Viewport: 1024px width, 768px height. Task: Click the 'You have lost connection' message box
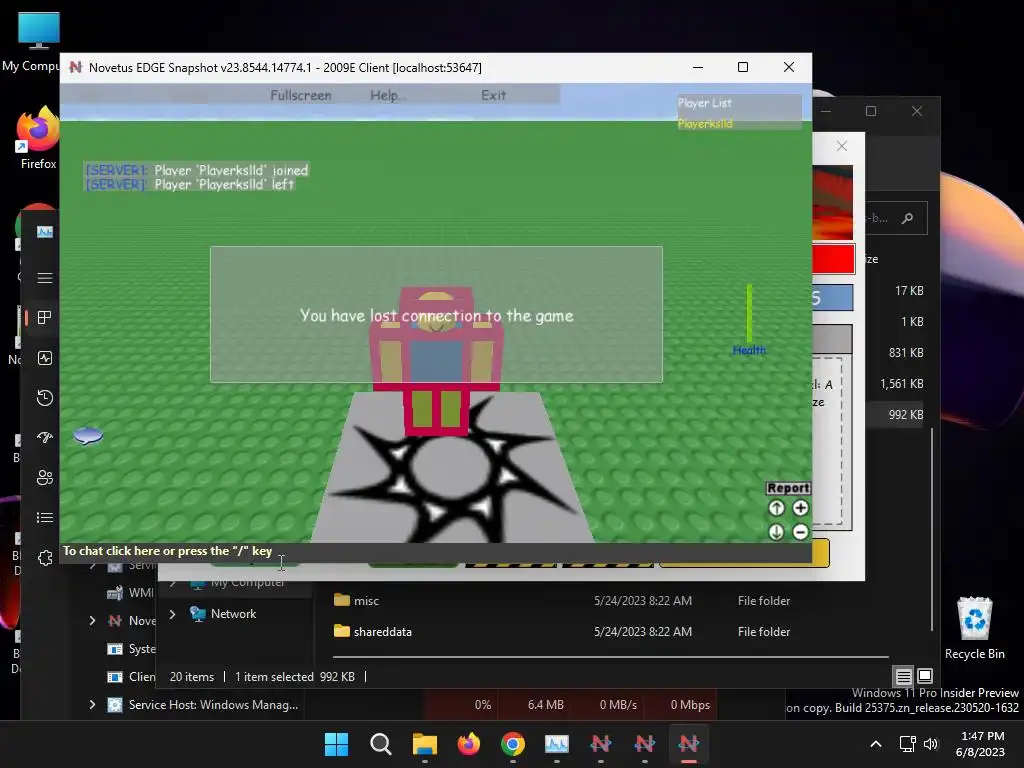point(436,314)
